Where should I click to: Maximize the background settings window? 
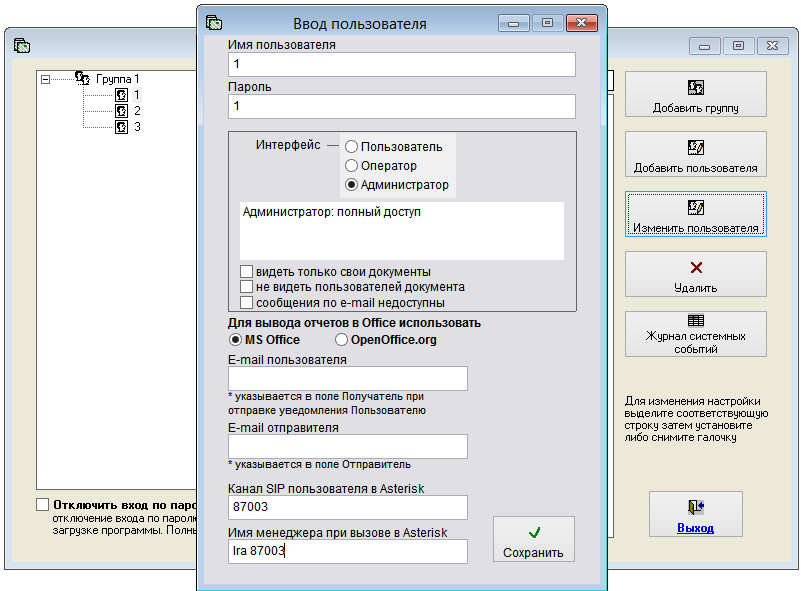pos(738,46)
